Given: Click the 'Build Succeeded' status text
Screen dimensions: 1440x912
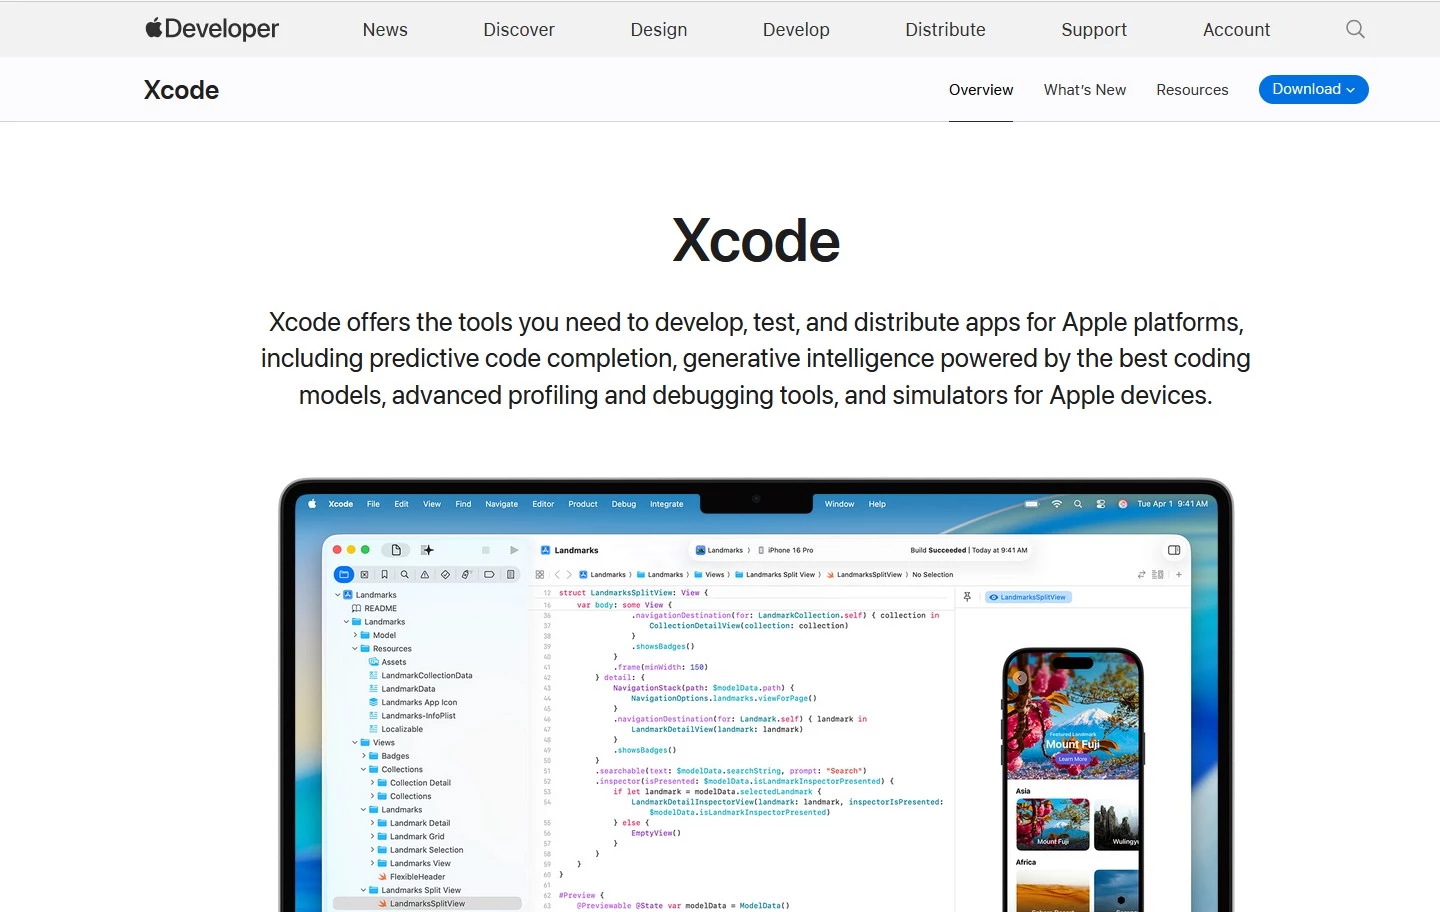Looking at the screenshot, I should tap(938, 550).
